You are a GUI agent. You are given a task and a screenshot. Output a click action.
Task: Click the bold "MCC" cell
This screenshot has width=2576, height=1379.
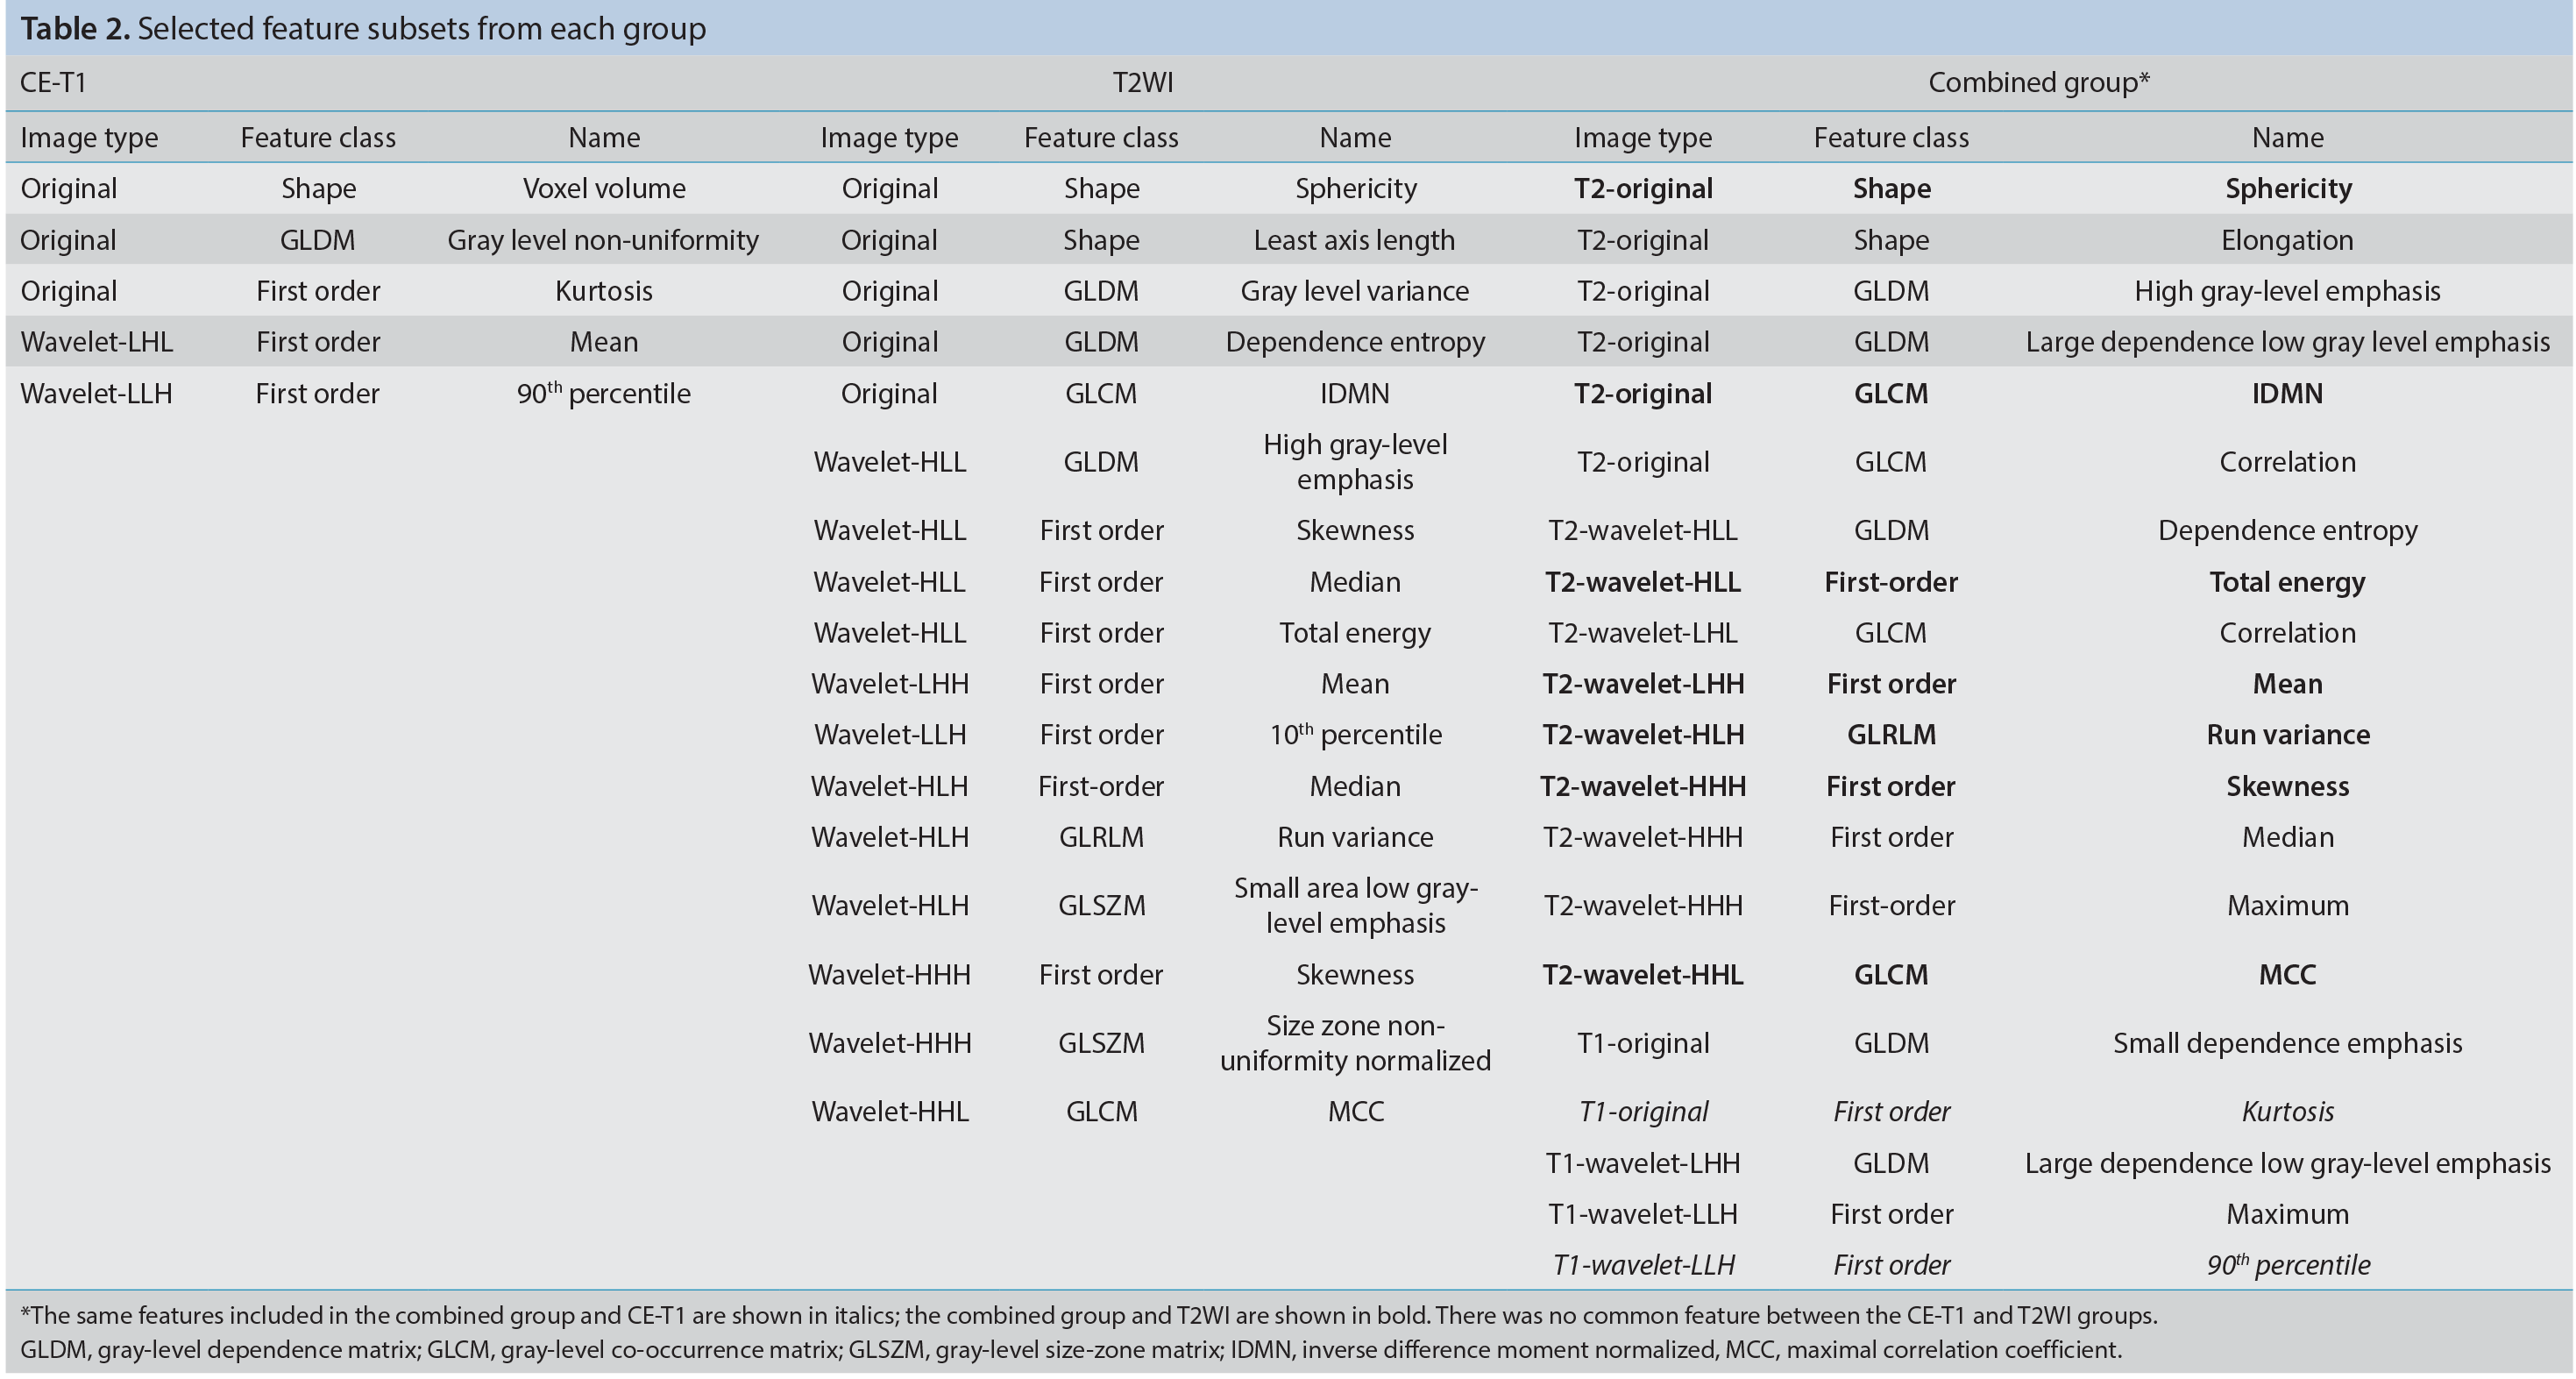pos(2287,975)
